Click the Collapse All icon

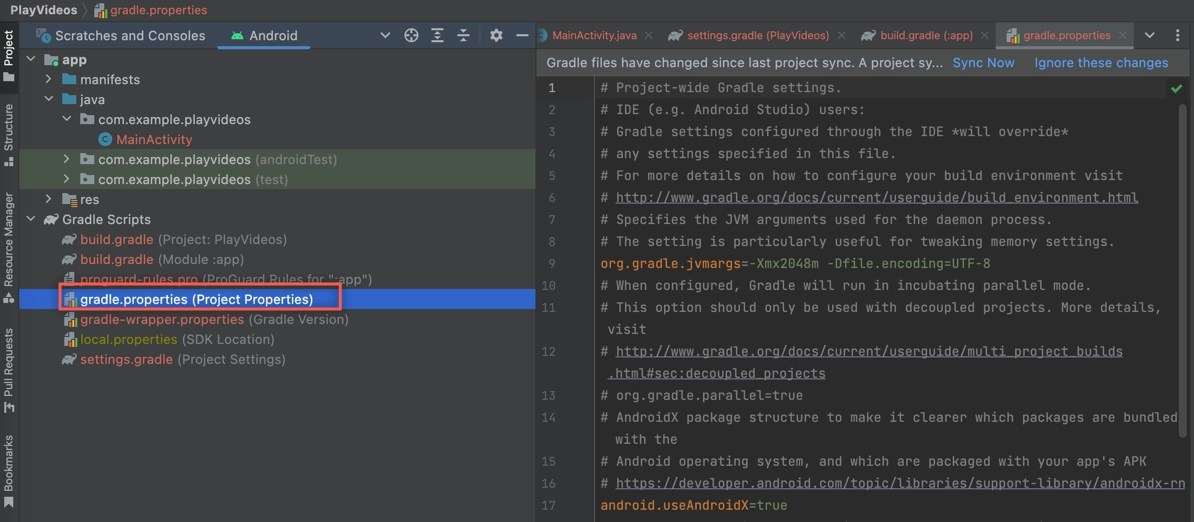463,35
